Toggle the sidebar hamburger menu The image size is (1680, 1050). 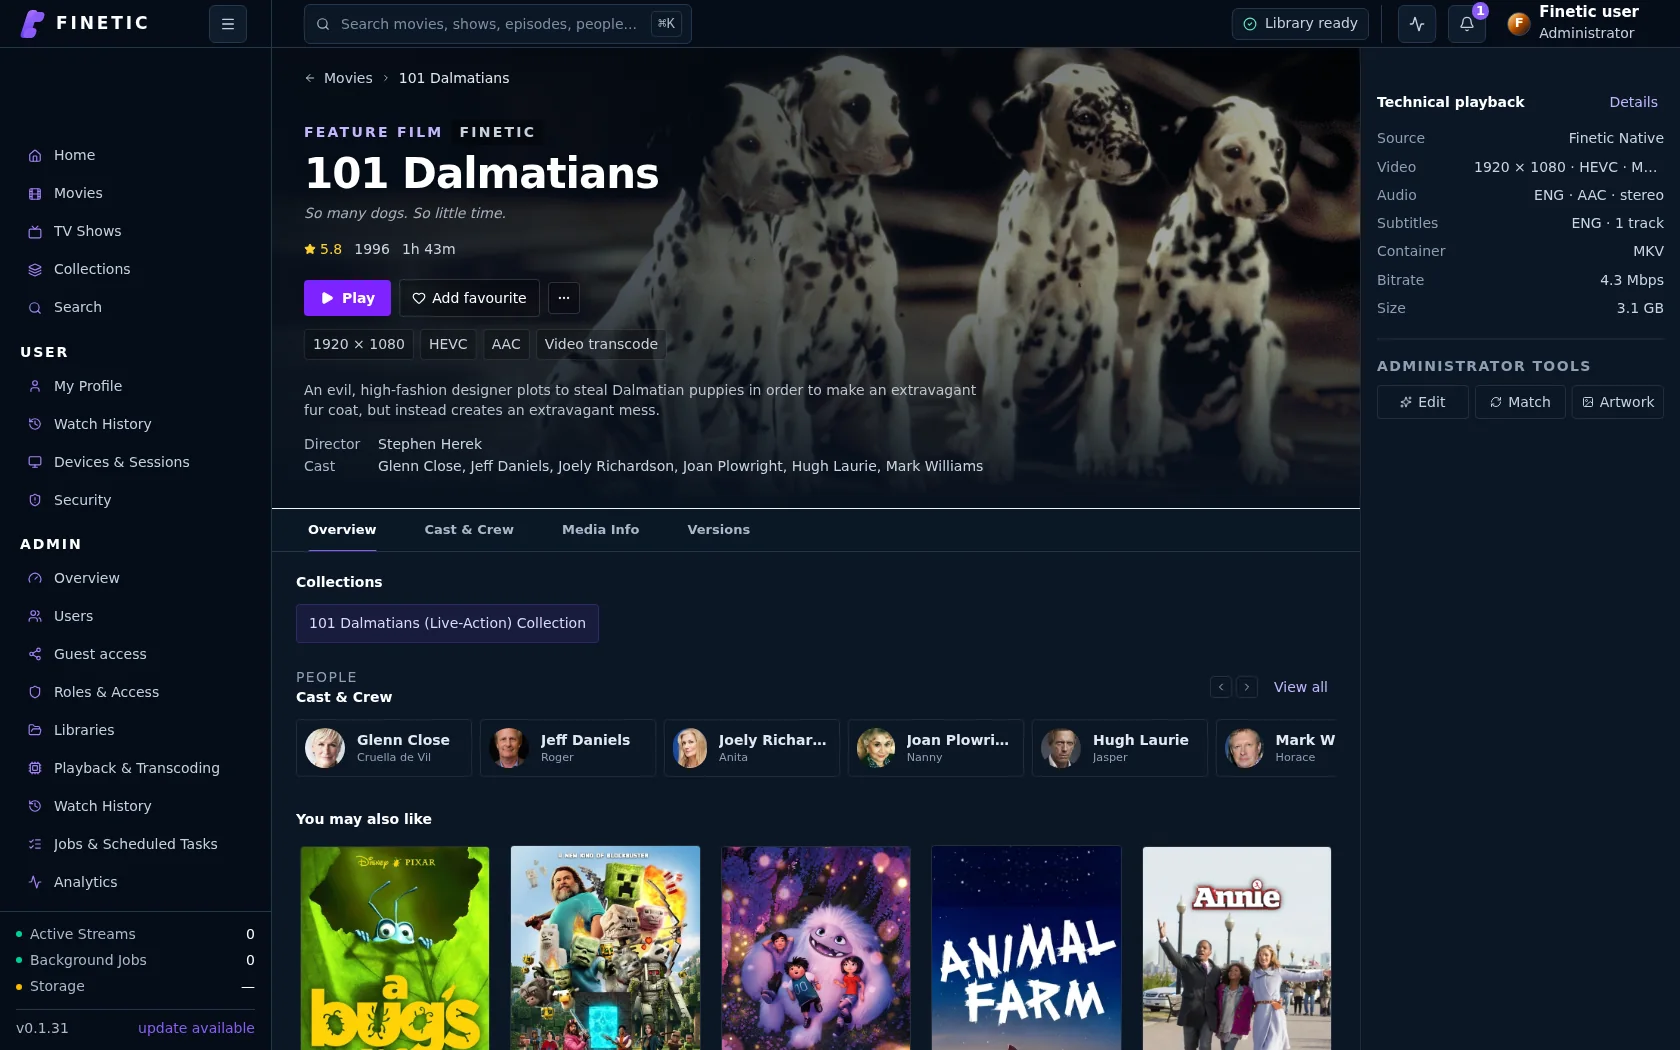click(x=228, y=24)
